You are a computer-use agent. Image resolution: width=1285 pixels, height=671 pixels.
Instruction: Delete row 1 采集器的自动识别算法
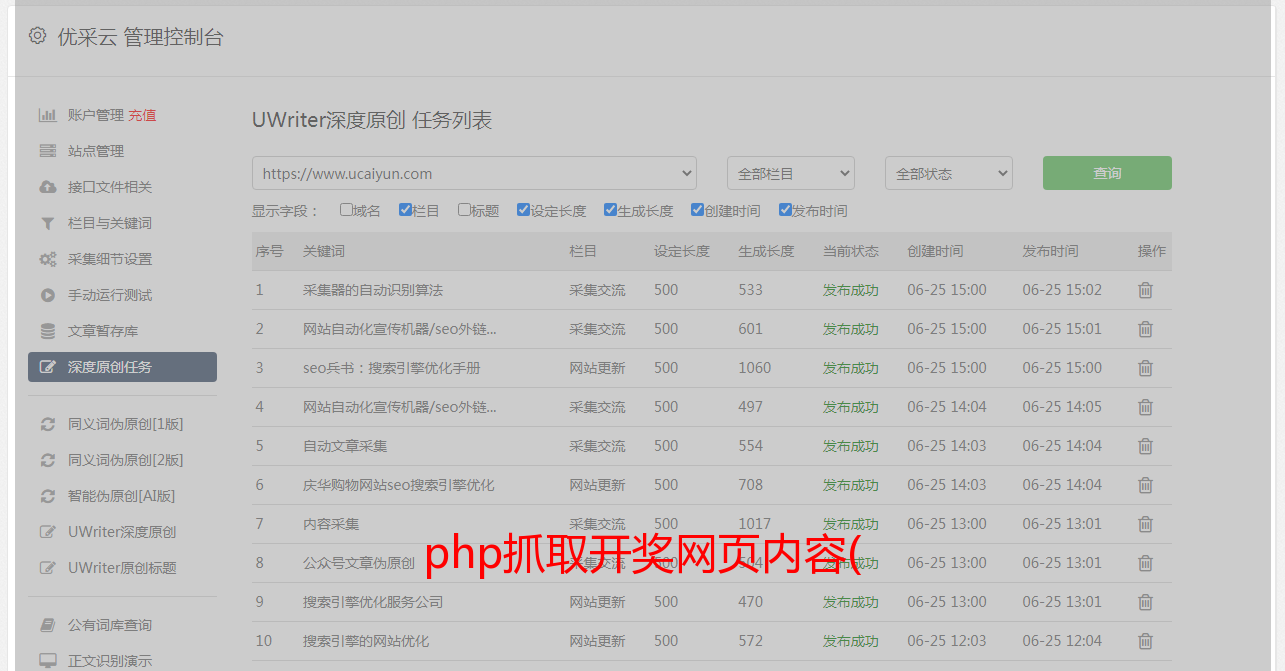coord(1146,290)
